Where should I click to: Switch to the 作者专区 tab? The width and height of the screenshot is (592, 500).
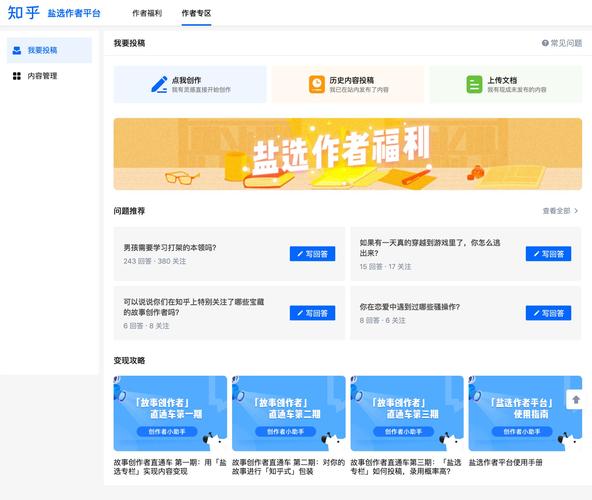(196, 13)
